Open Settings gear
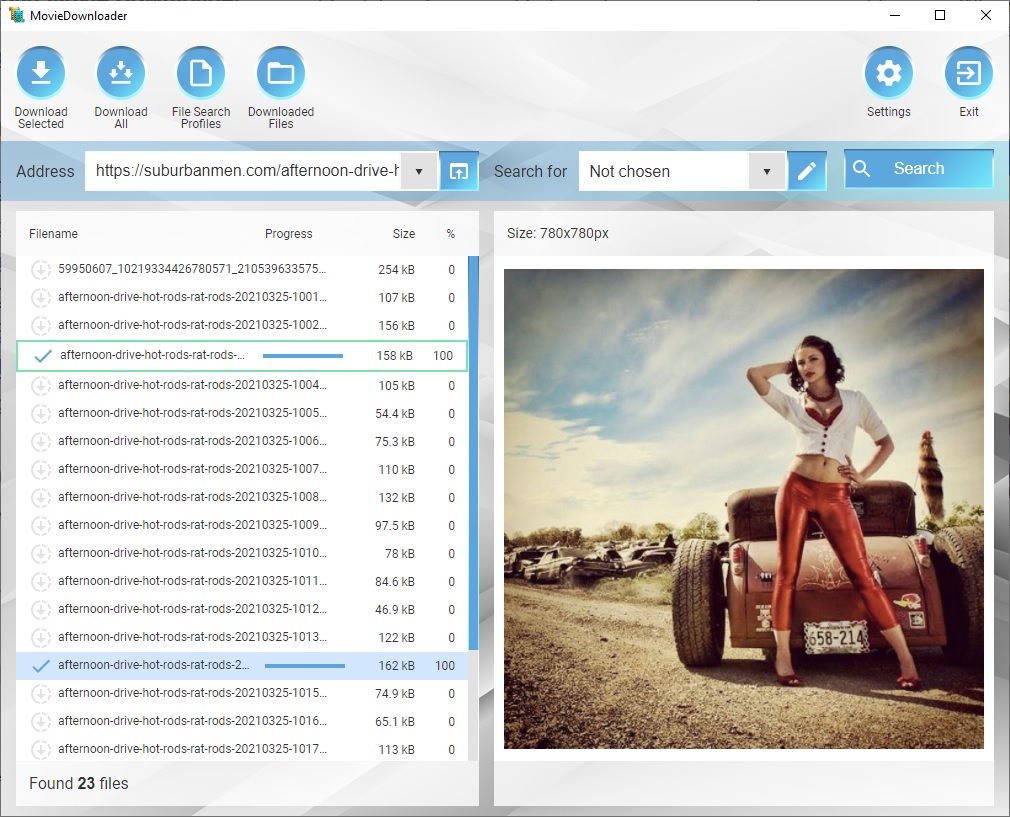Image resolution: width=1010 pixels, height=817 pixels. 888,73
